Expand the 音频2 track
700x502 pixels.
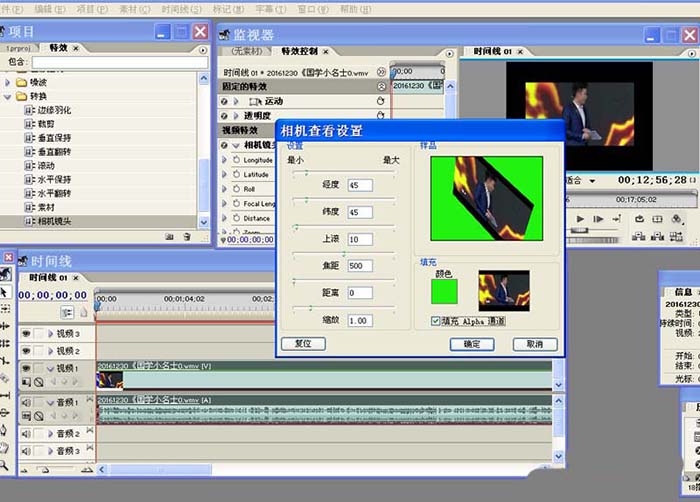click(x=50, y=433)
